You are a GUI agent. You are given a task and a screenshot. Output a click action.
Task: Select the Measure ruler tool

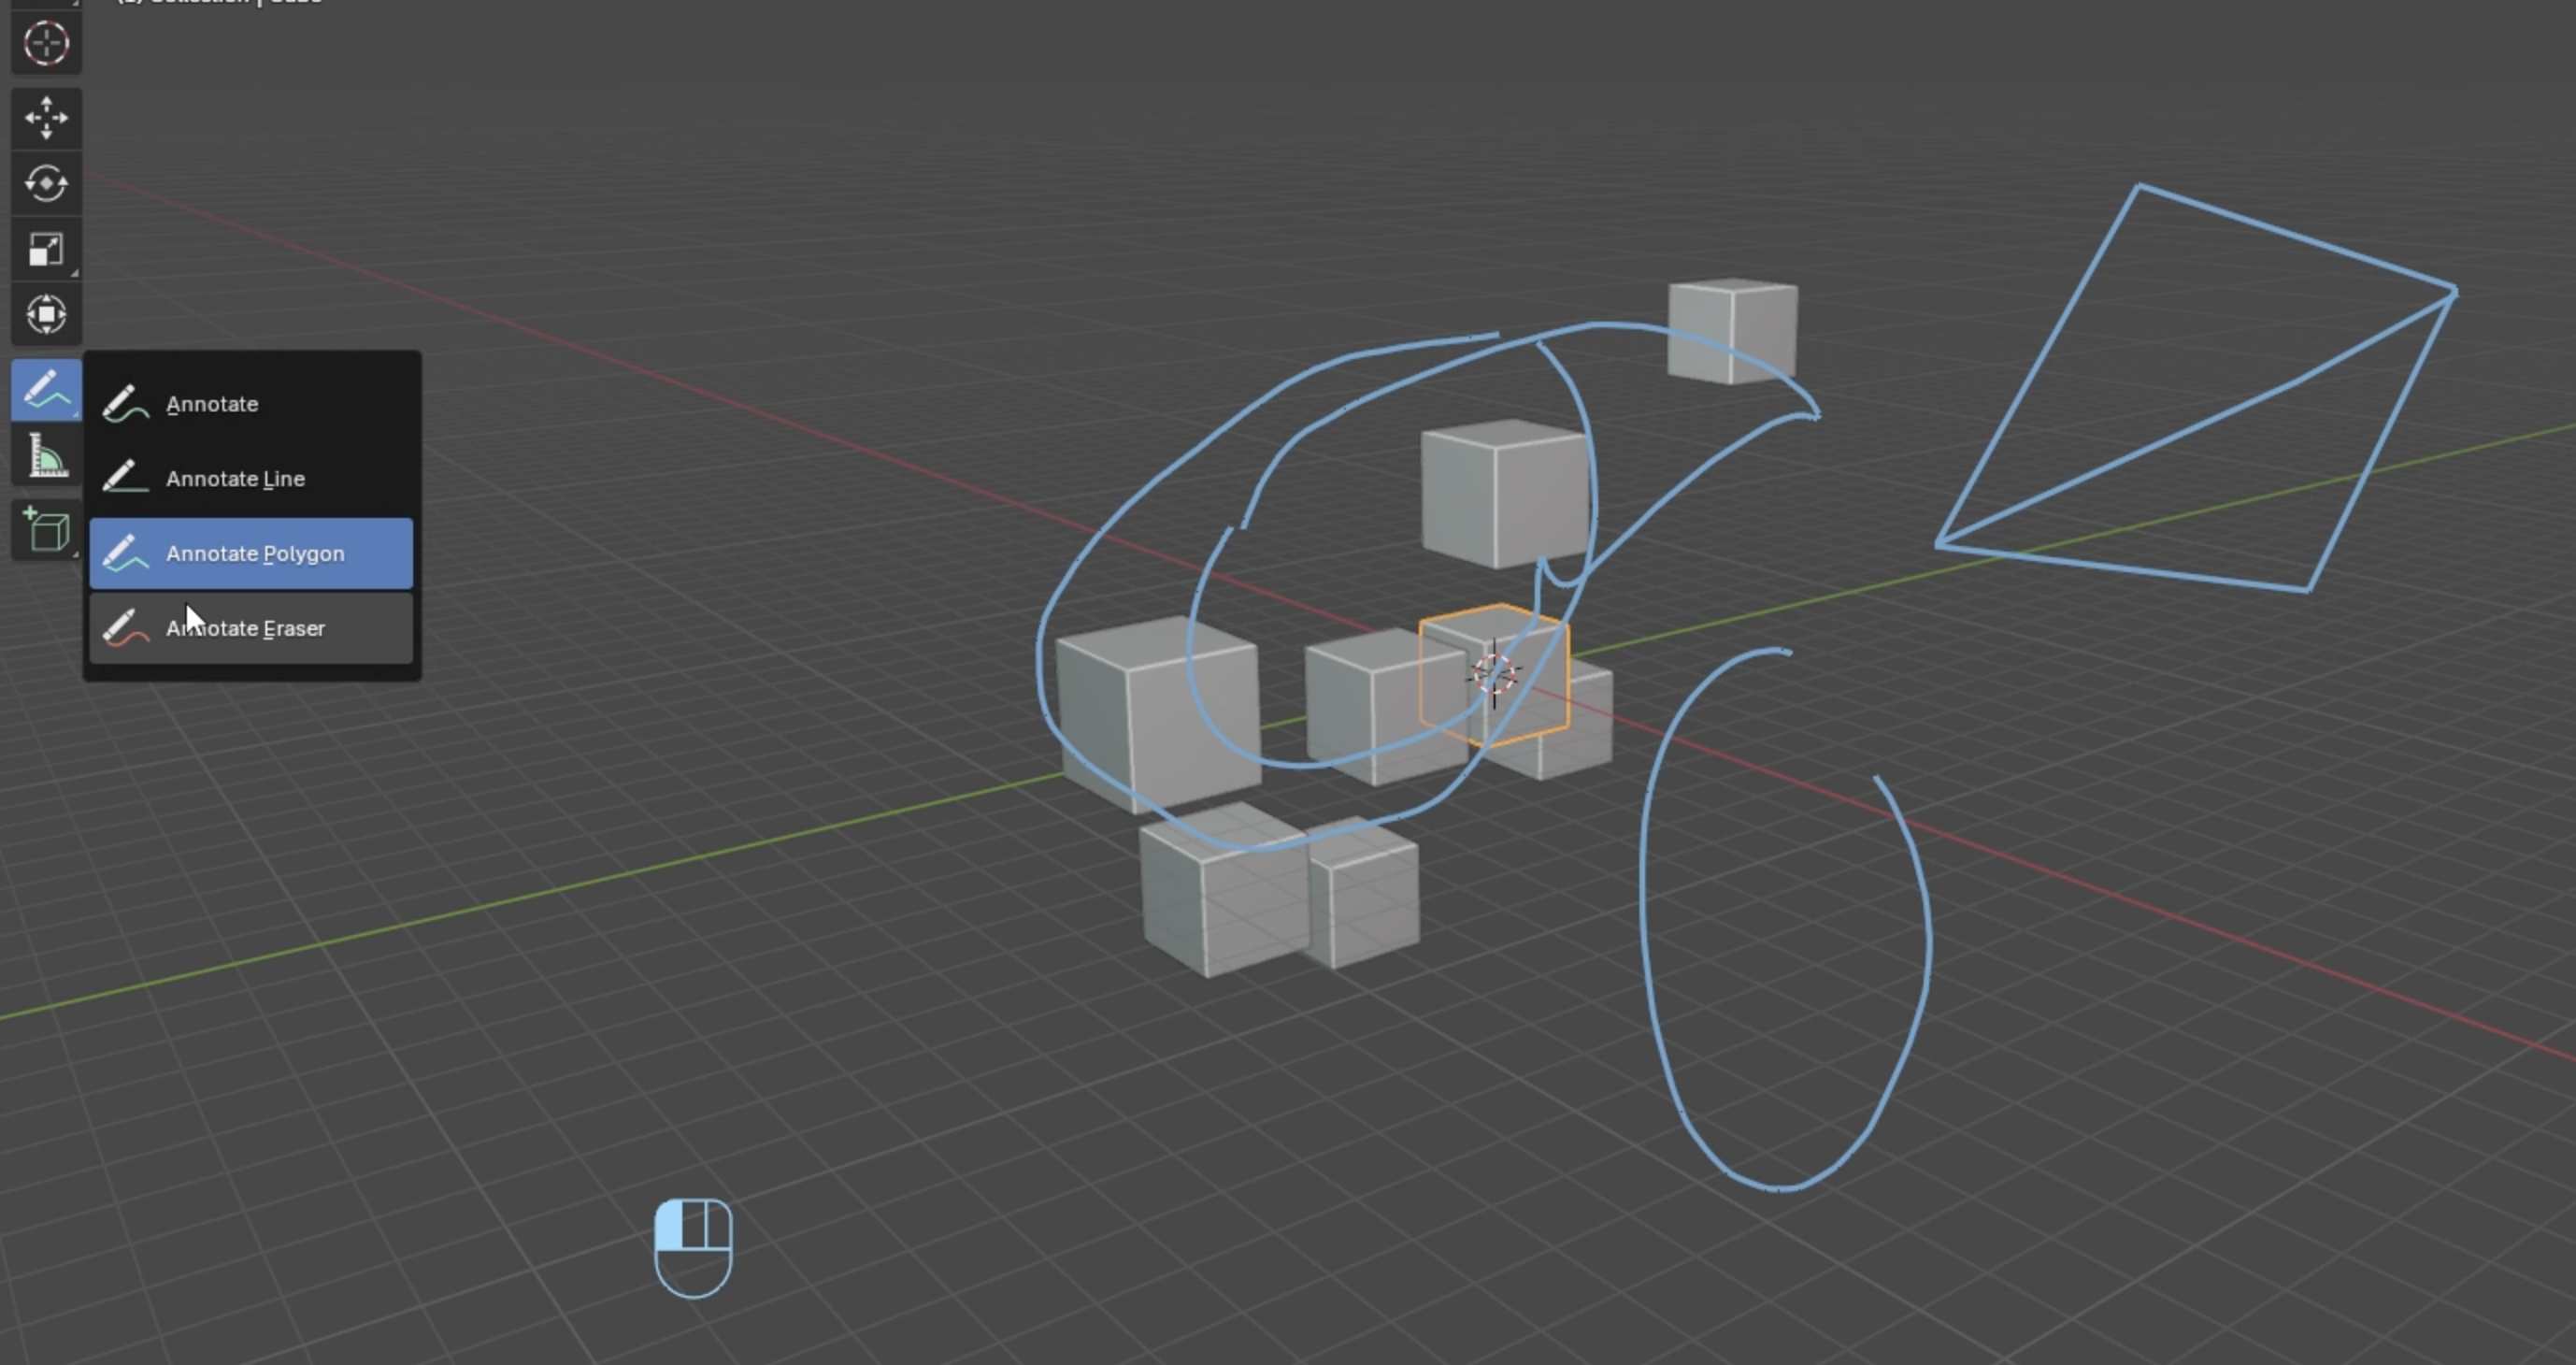coord(46,456)
